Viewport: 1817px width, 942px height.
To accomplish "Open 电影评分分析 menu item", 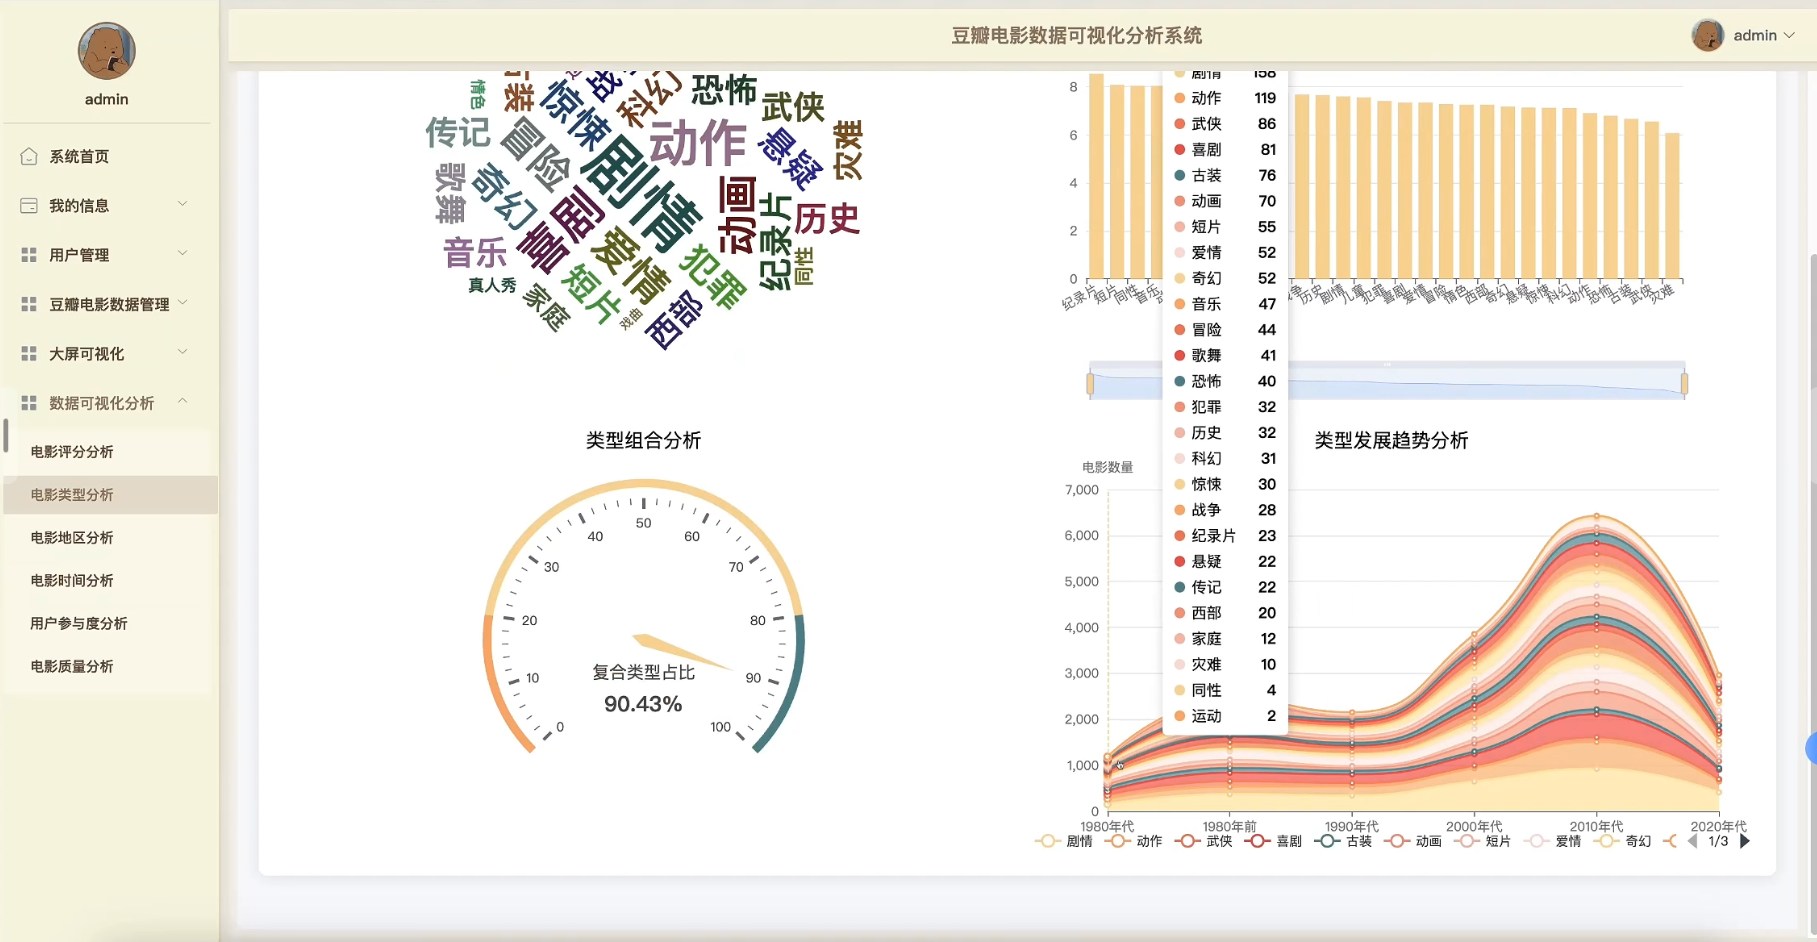I will [109, 452].
